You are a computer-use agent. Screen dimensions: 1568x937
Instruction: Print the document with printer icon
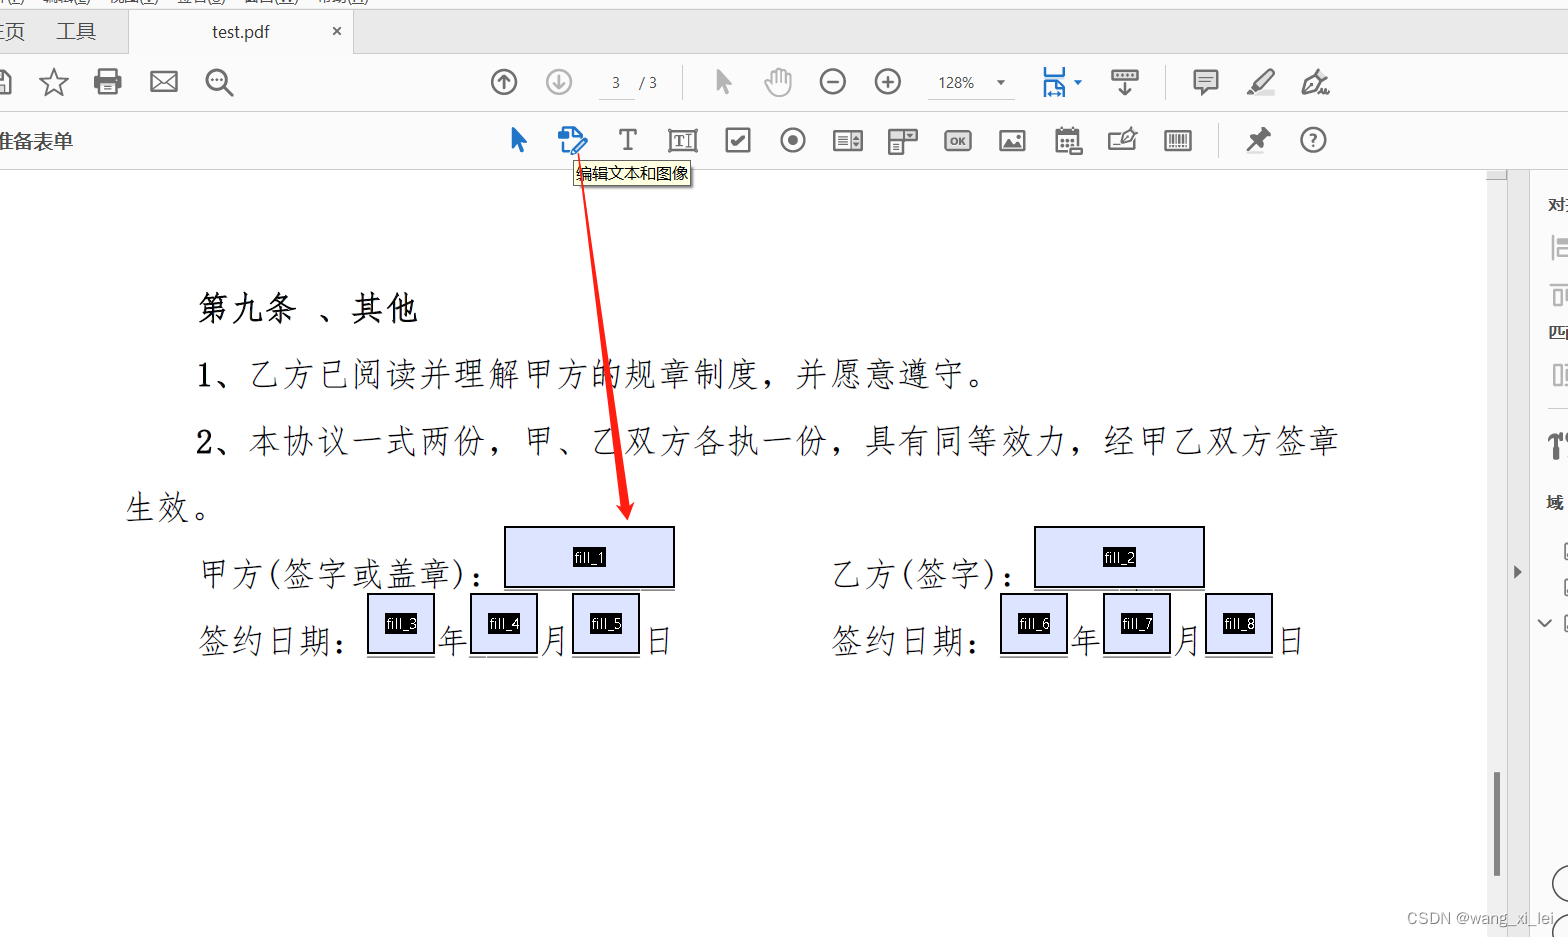[x=108, y=82]
